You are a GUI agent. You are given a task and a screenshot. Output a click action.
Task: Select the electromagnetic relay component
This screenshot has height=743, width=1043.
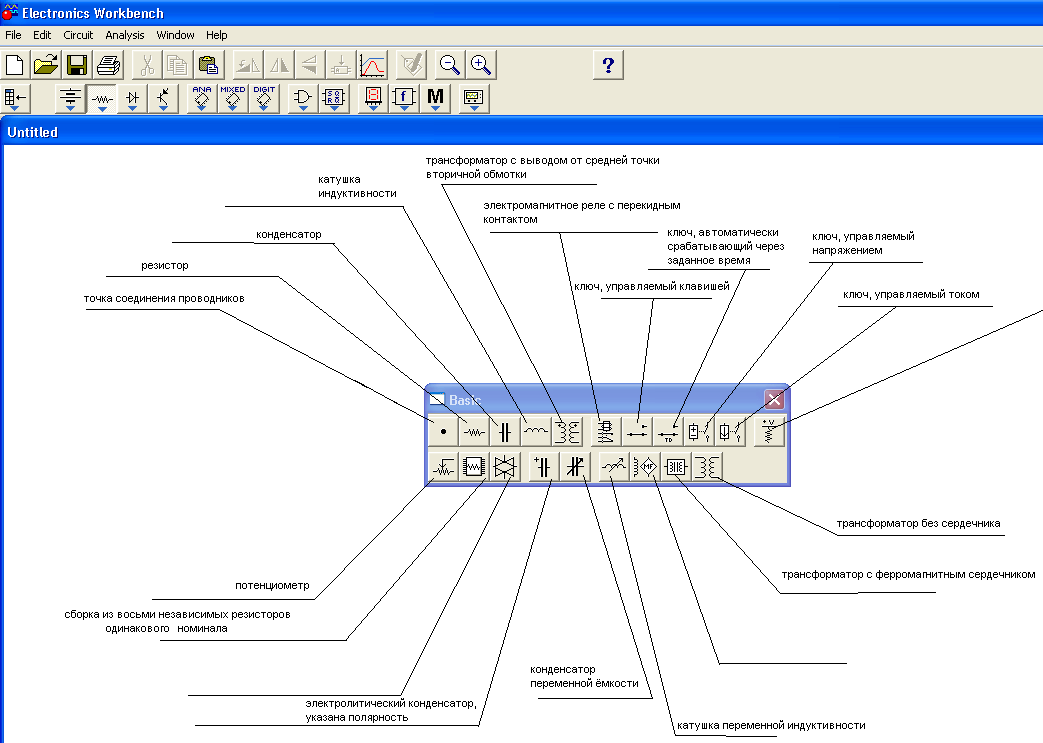[606, 432]
